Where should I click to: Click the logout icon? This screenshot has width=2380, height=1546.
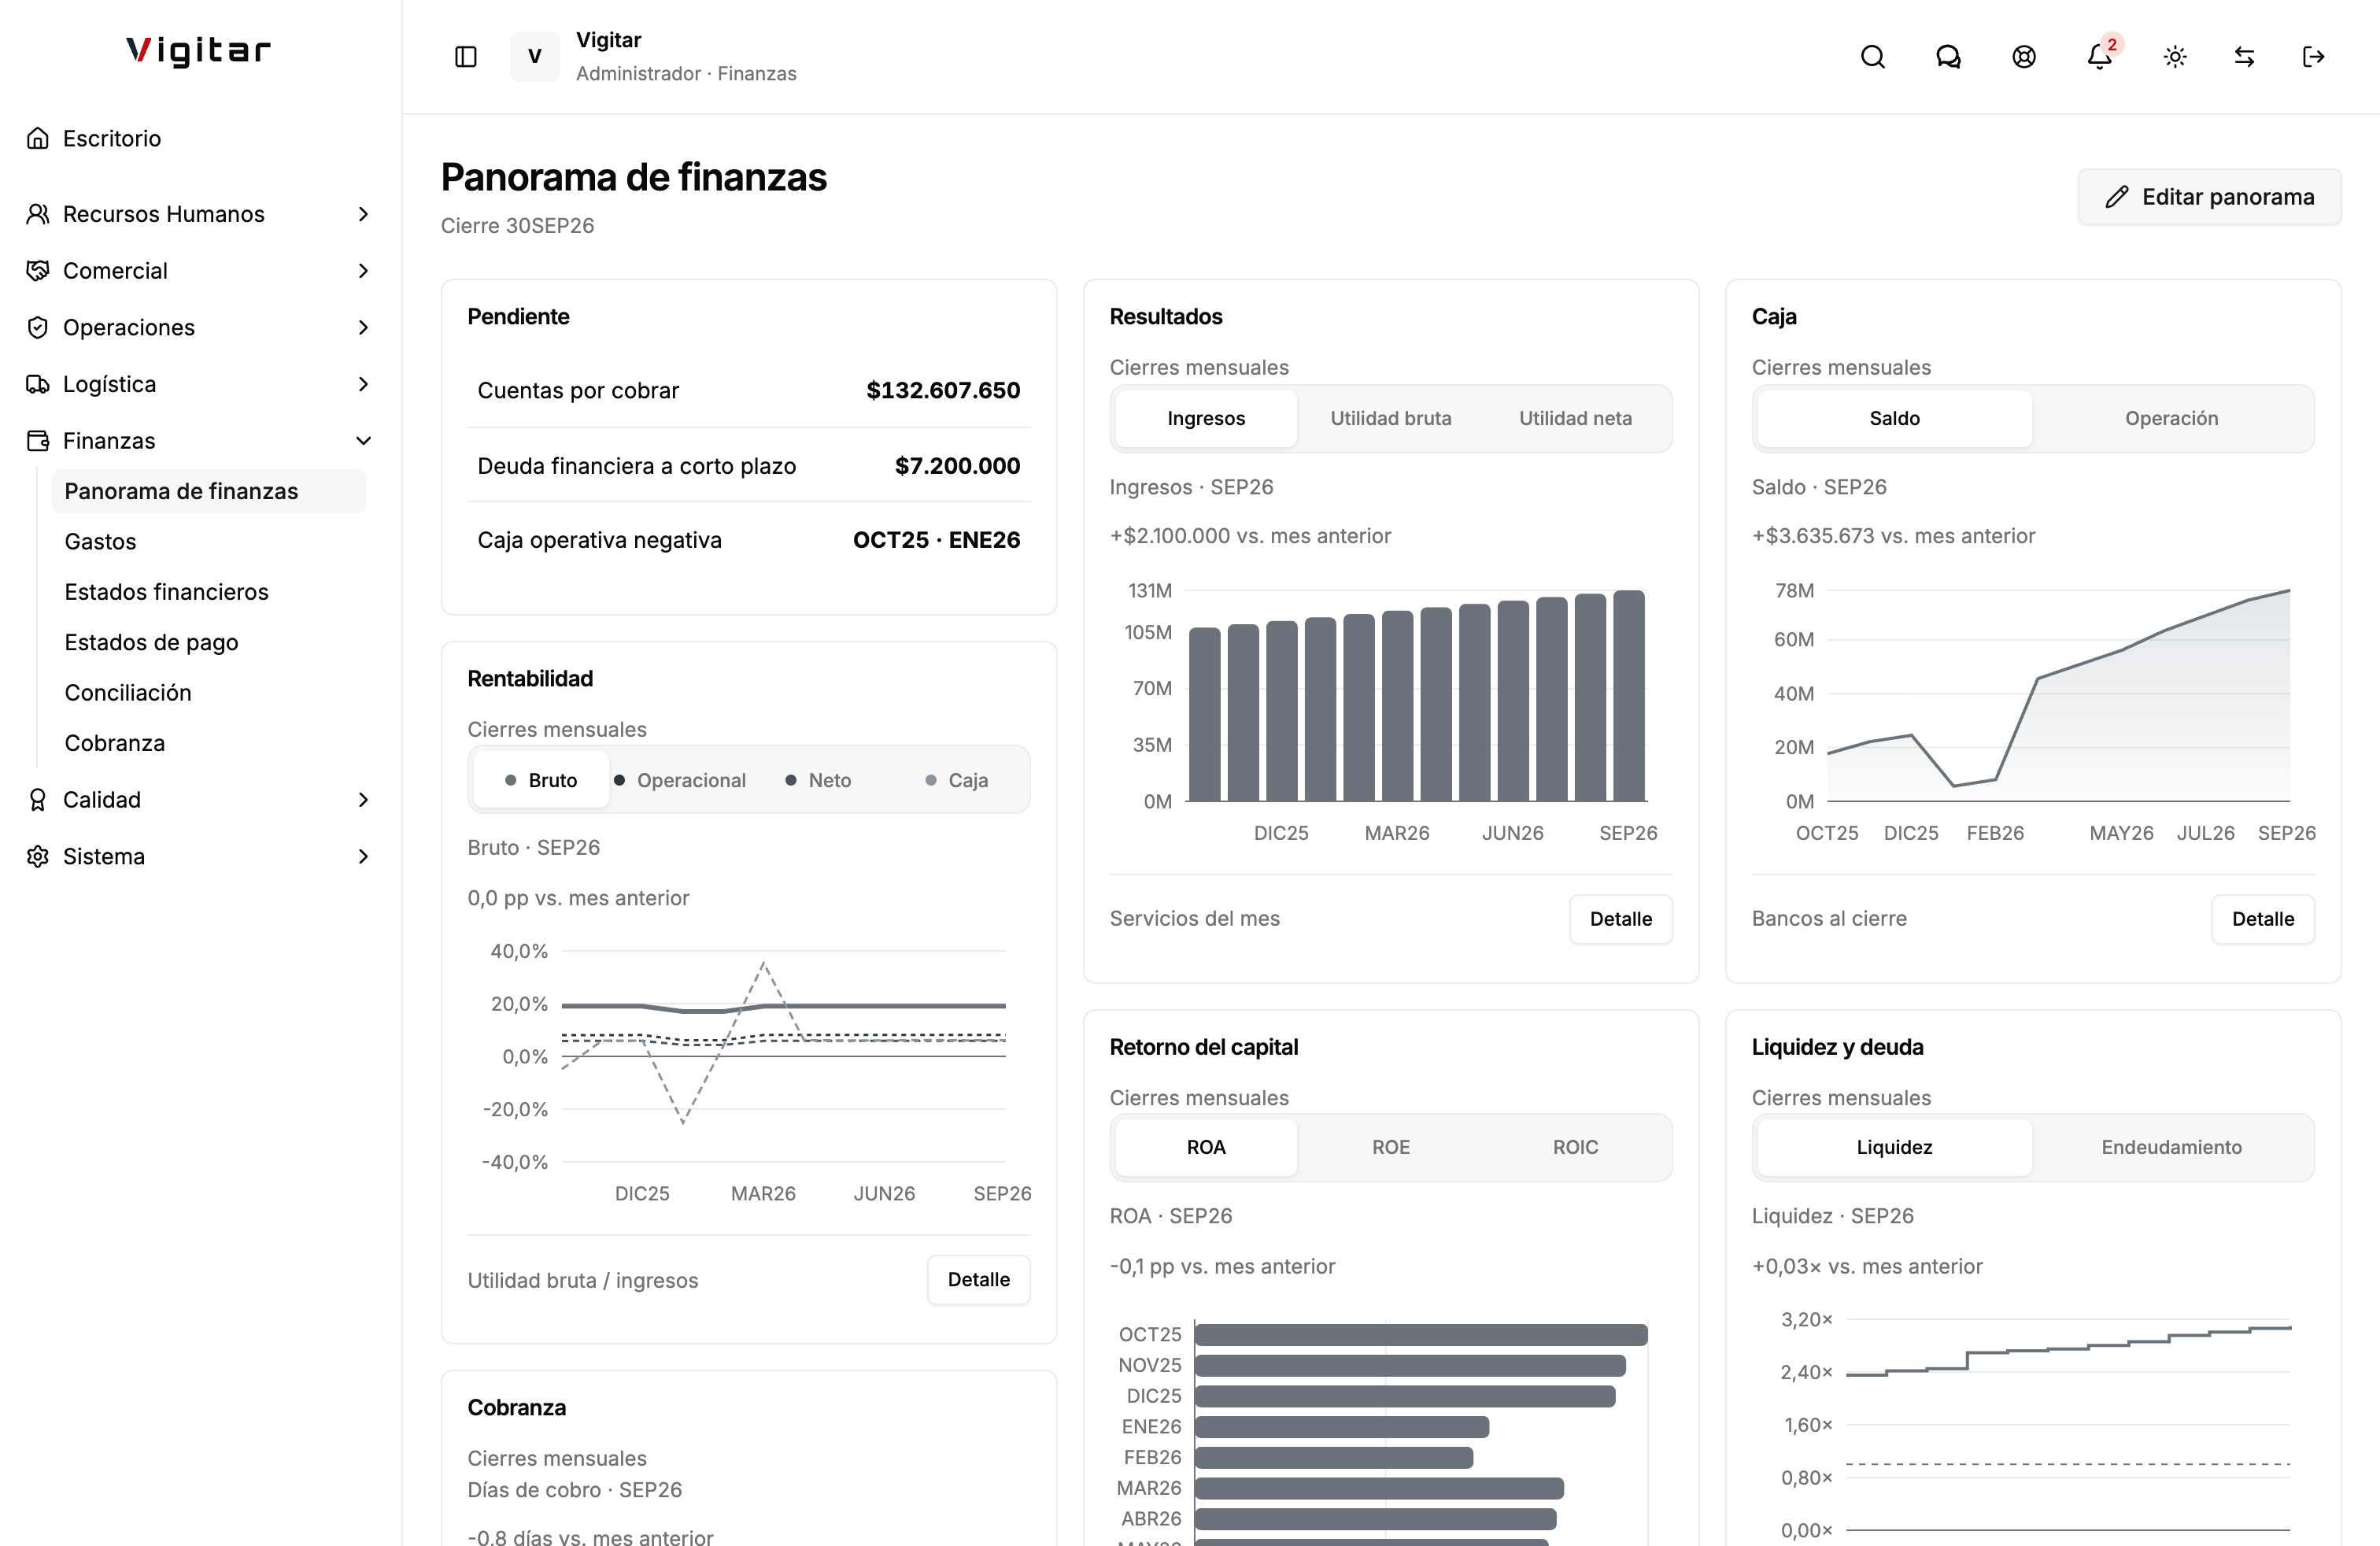[2313, 57]
